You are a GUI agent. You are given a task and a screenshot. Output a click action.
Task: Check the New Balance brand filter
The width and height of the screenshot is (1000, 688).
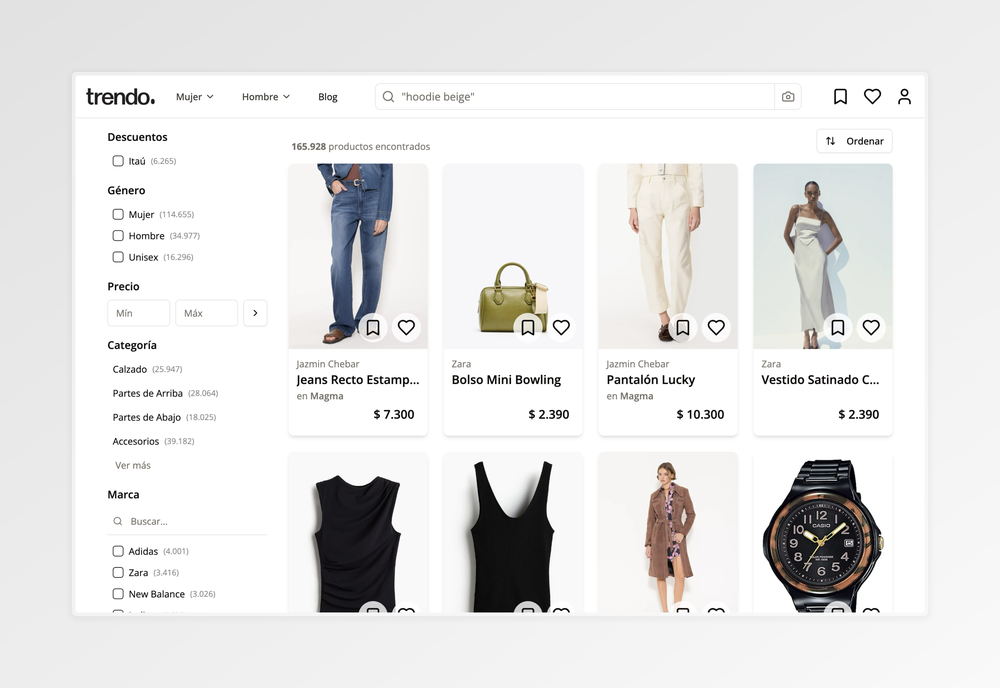click(x=118, y=594)
